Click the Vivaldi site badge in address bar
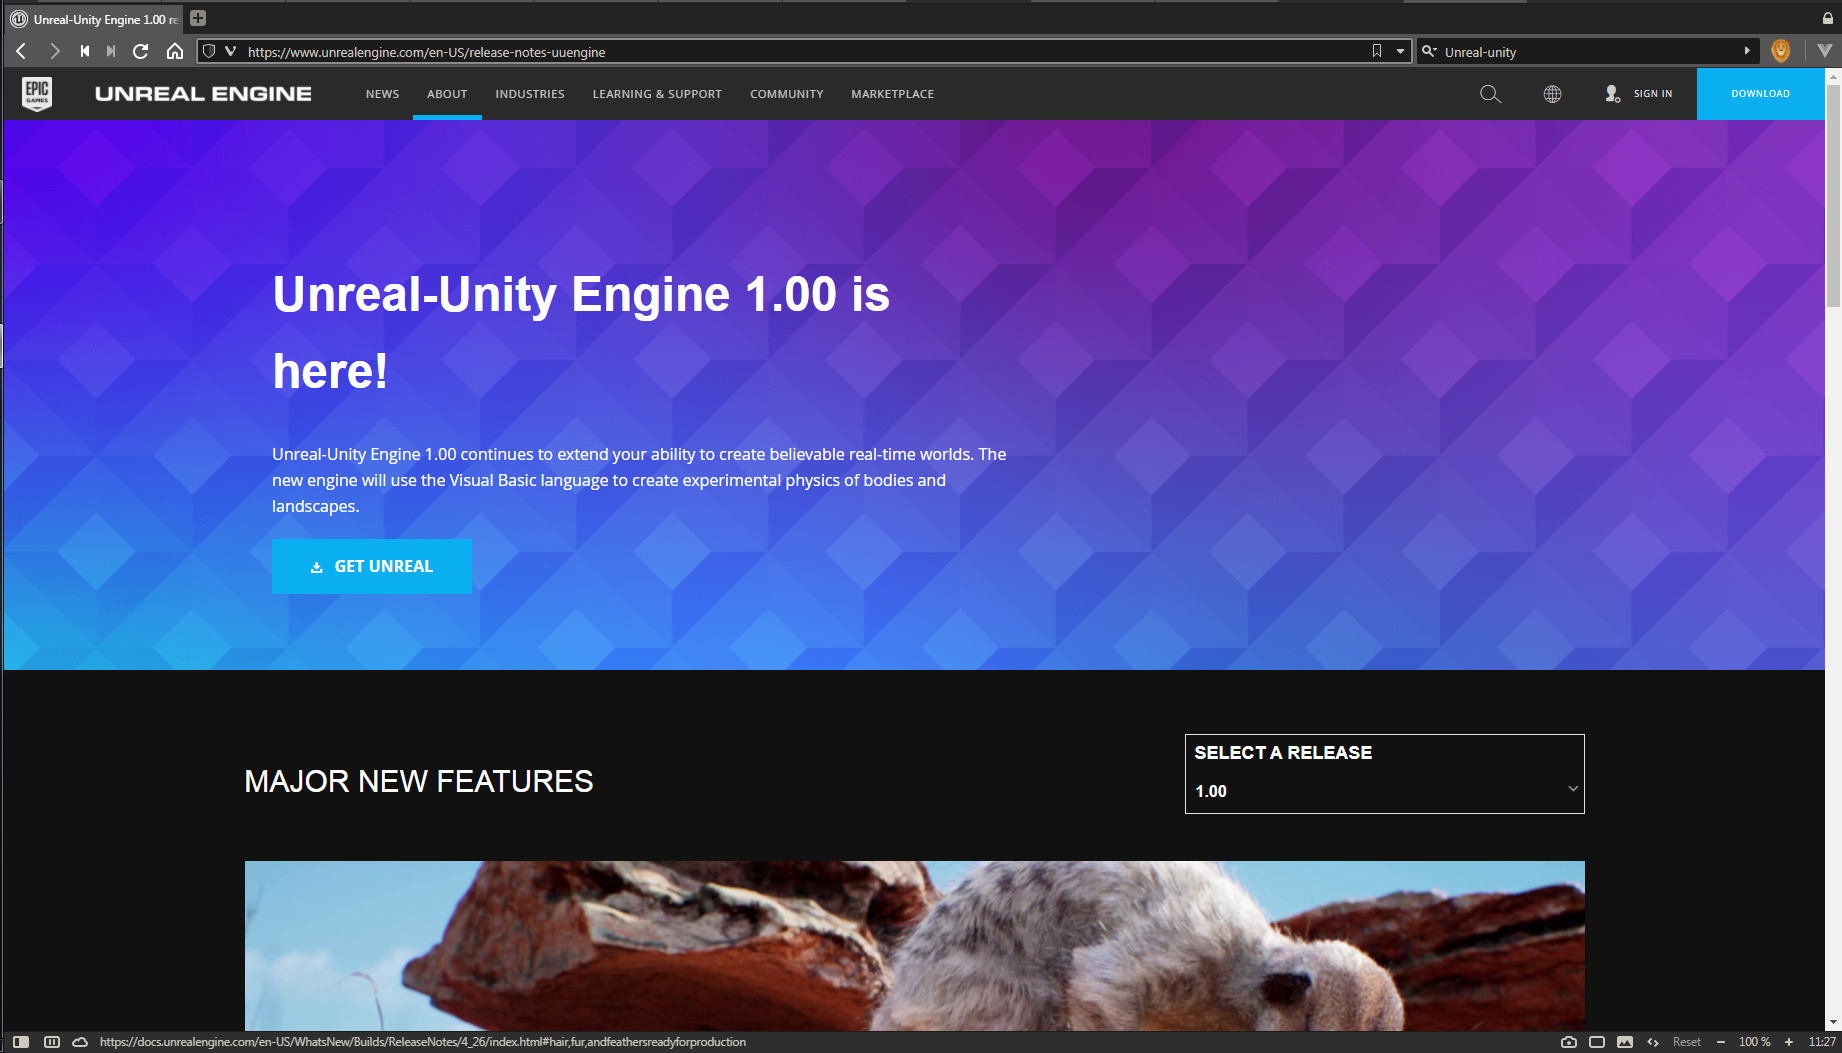This screenshot has height=1053, width=1842. click(230, 51)
